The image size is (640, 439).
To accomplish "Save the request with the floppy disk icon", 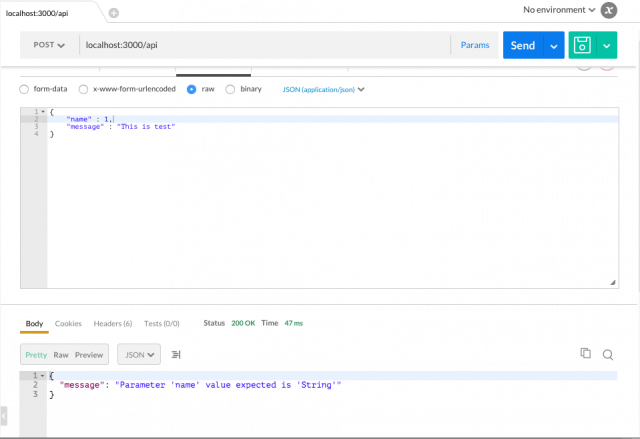I will pos(582,45).
